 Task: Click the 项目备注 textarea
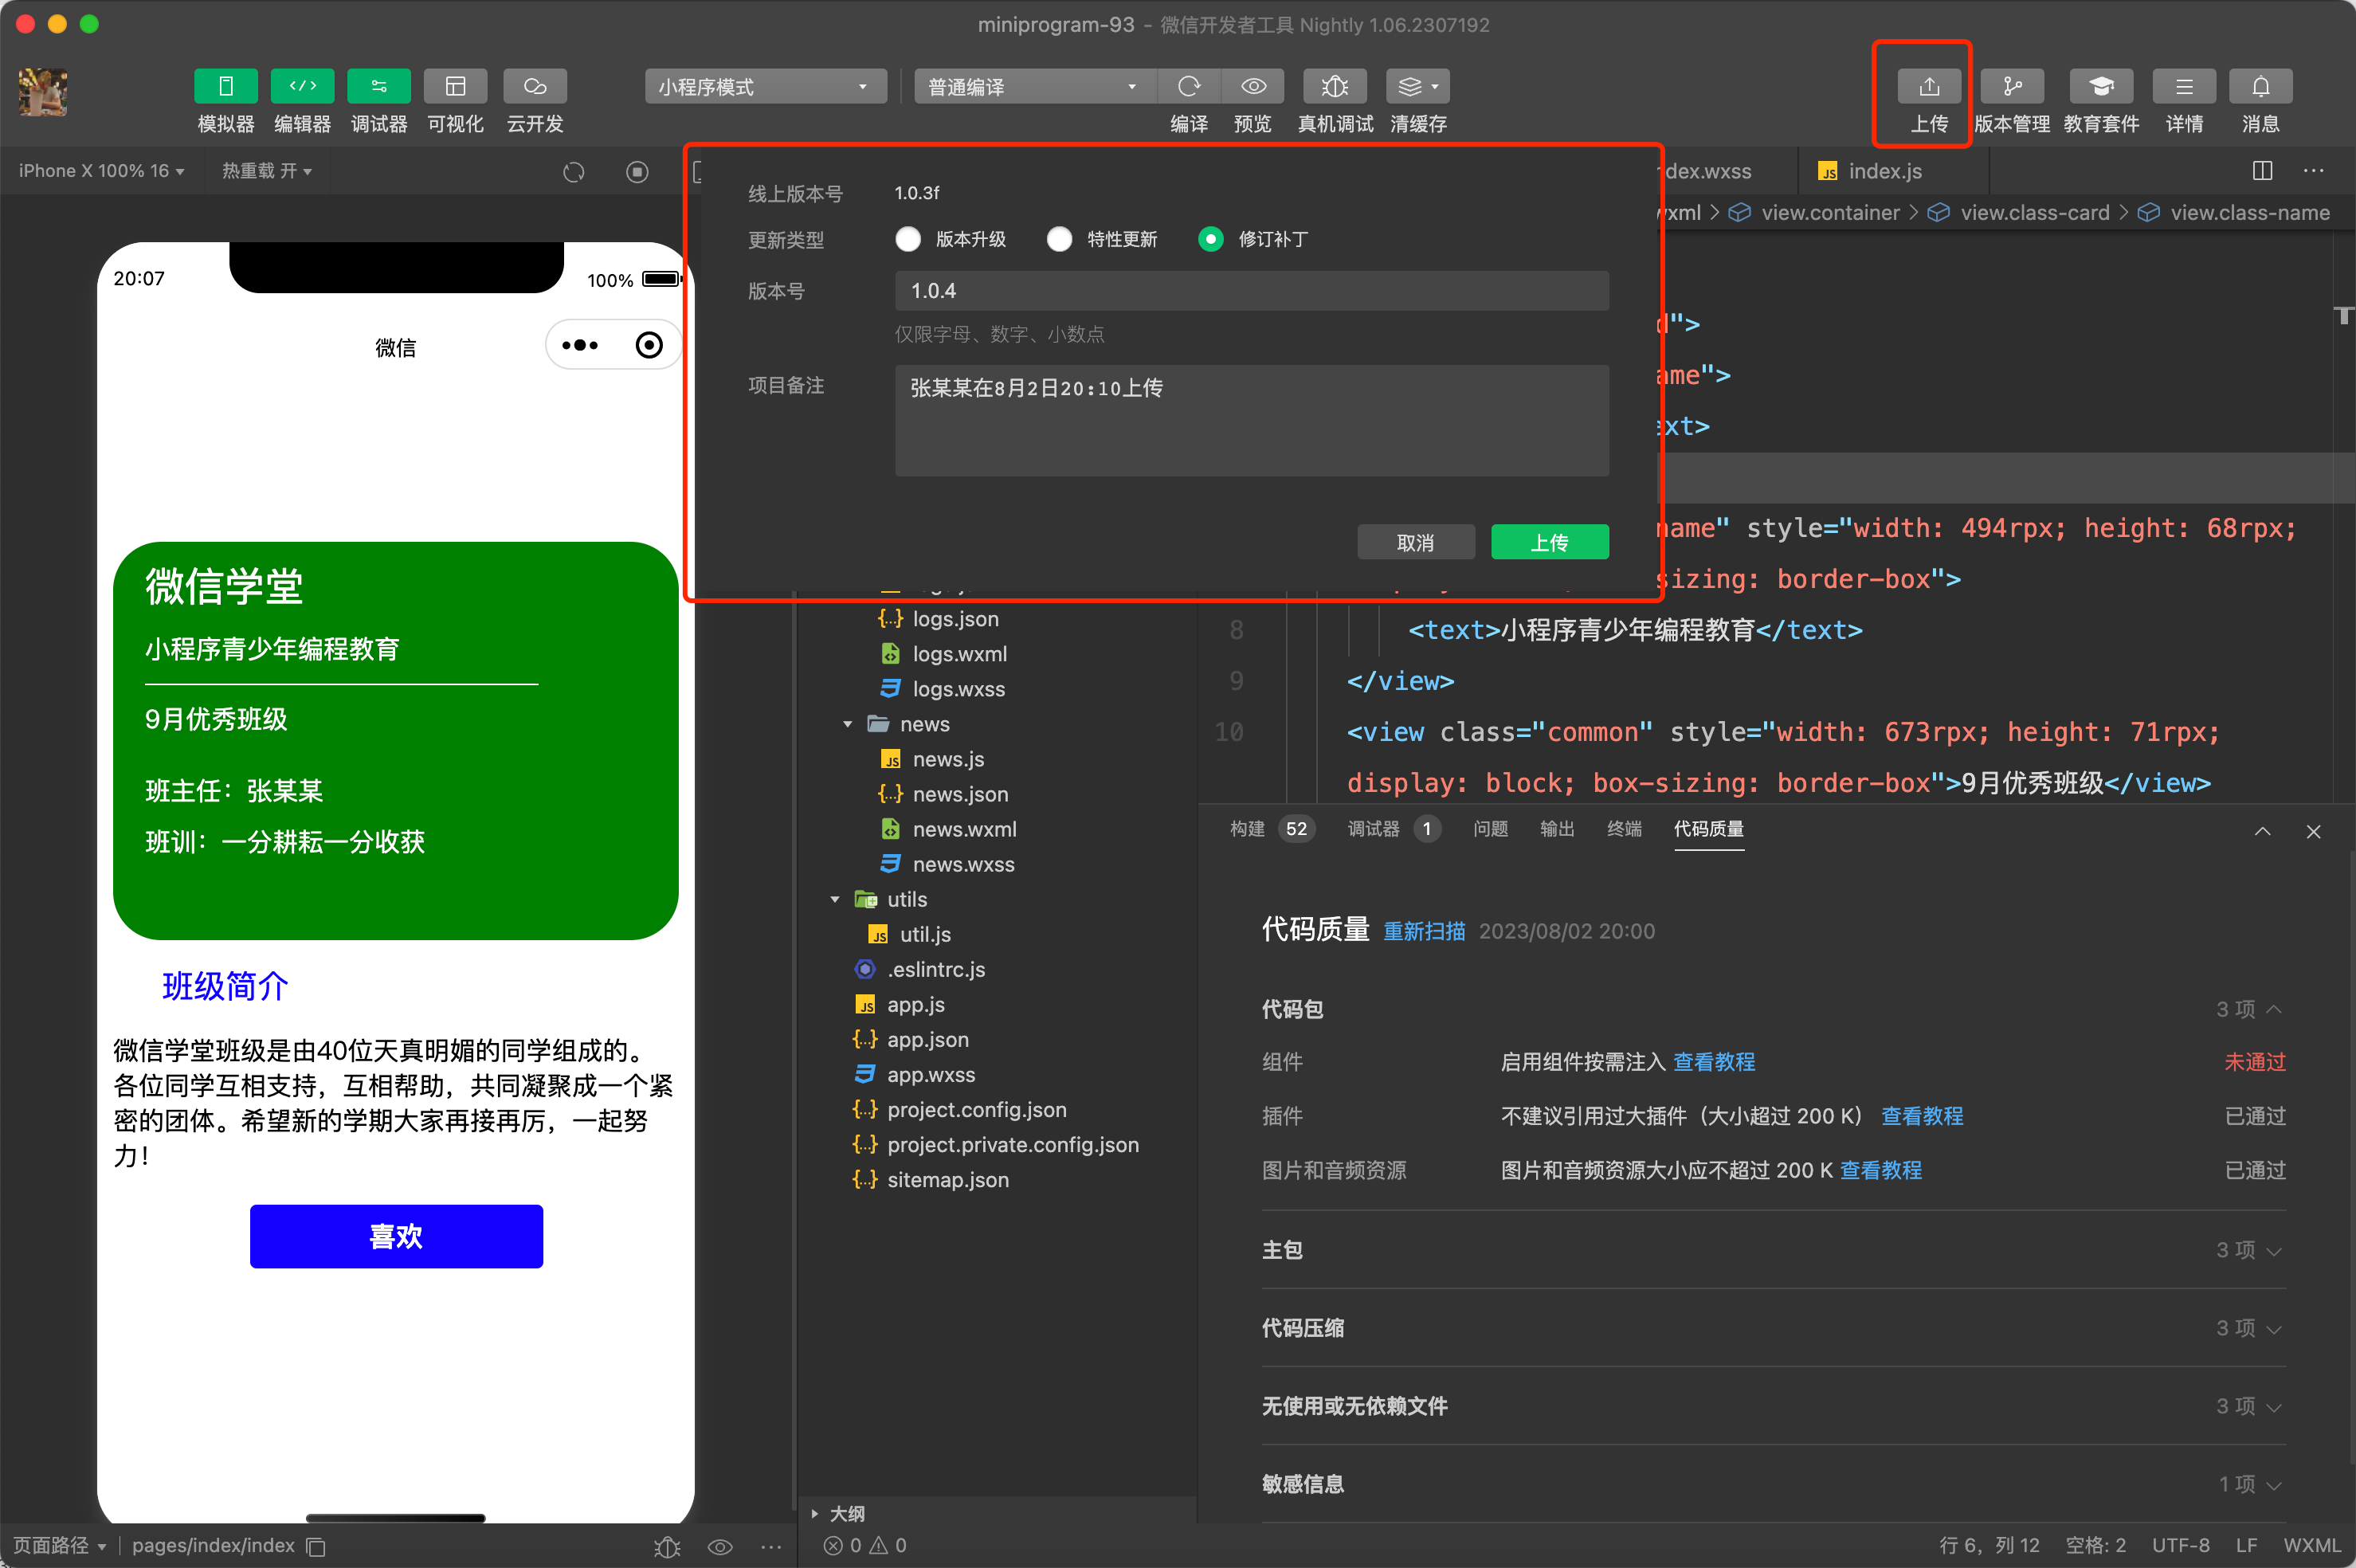[x=1252, y=420]
